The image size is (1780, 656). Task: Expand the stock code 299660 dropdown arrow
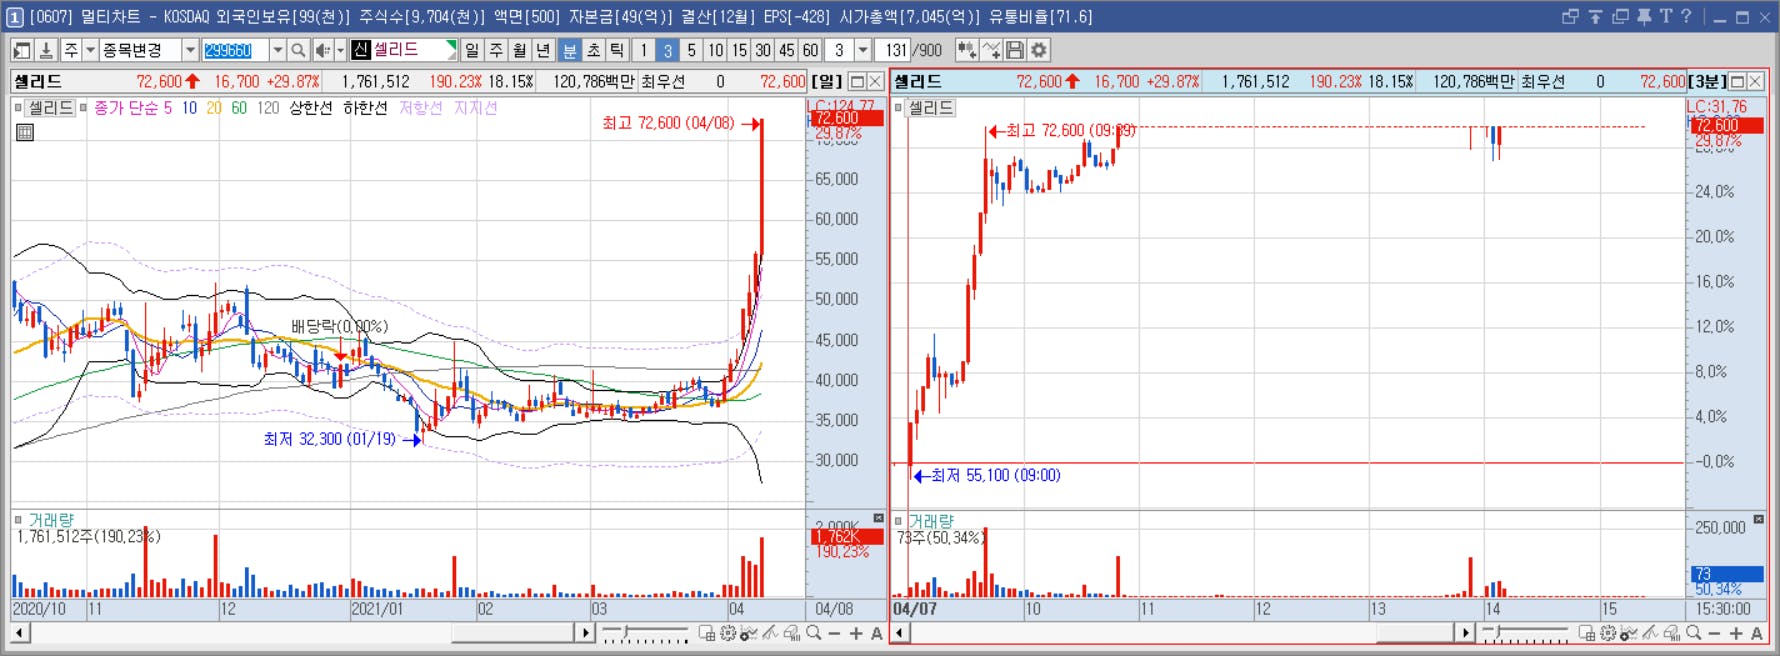click(x=277, y=50)
